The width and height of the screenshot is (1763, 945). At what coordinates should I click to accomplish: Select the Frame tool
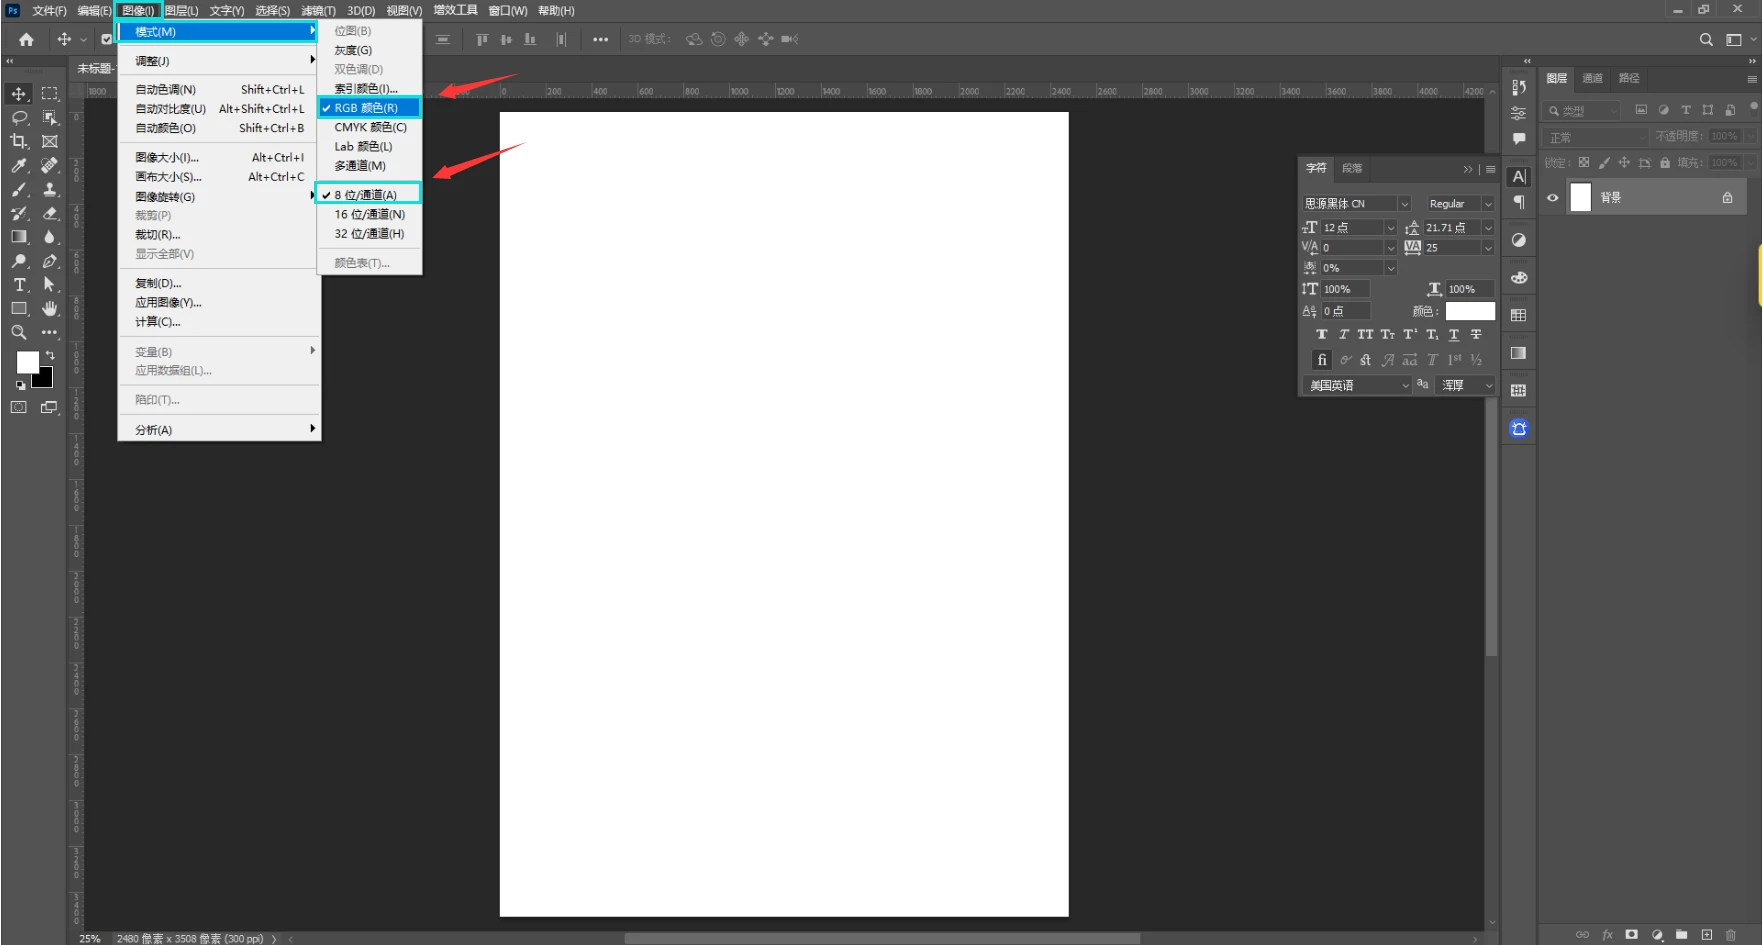tap(49, 142)
